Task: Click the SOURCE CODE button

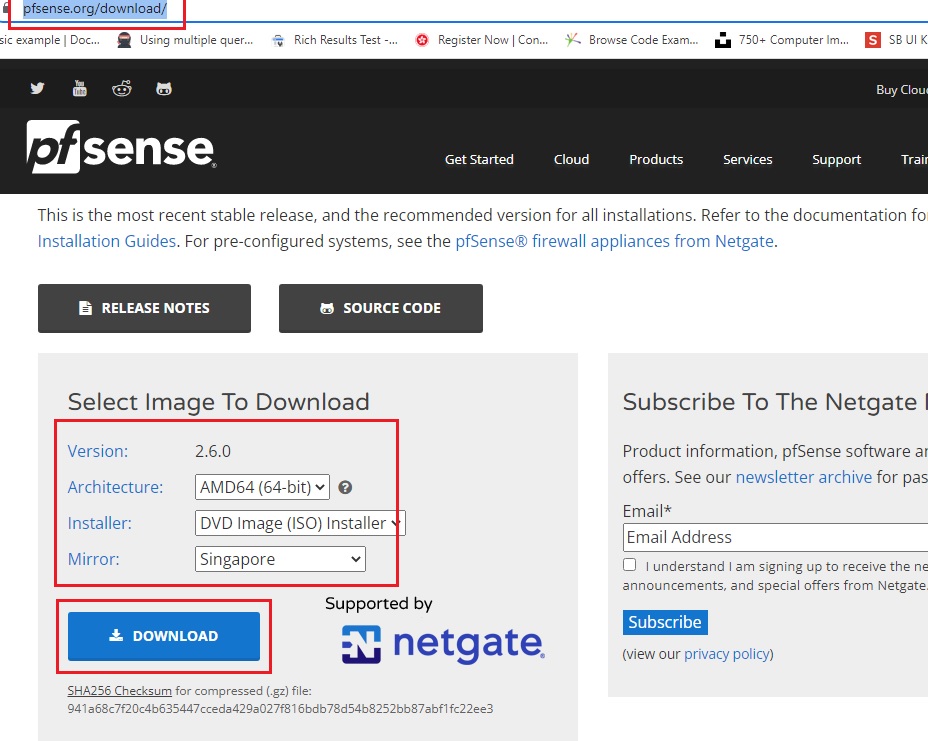Action: click(381, 308)
